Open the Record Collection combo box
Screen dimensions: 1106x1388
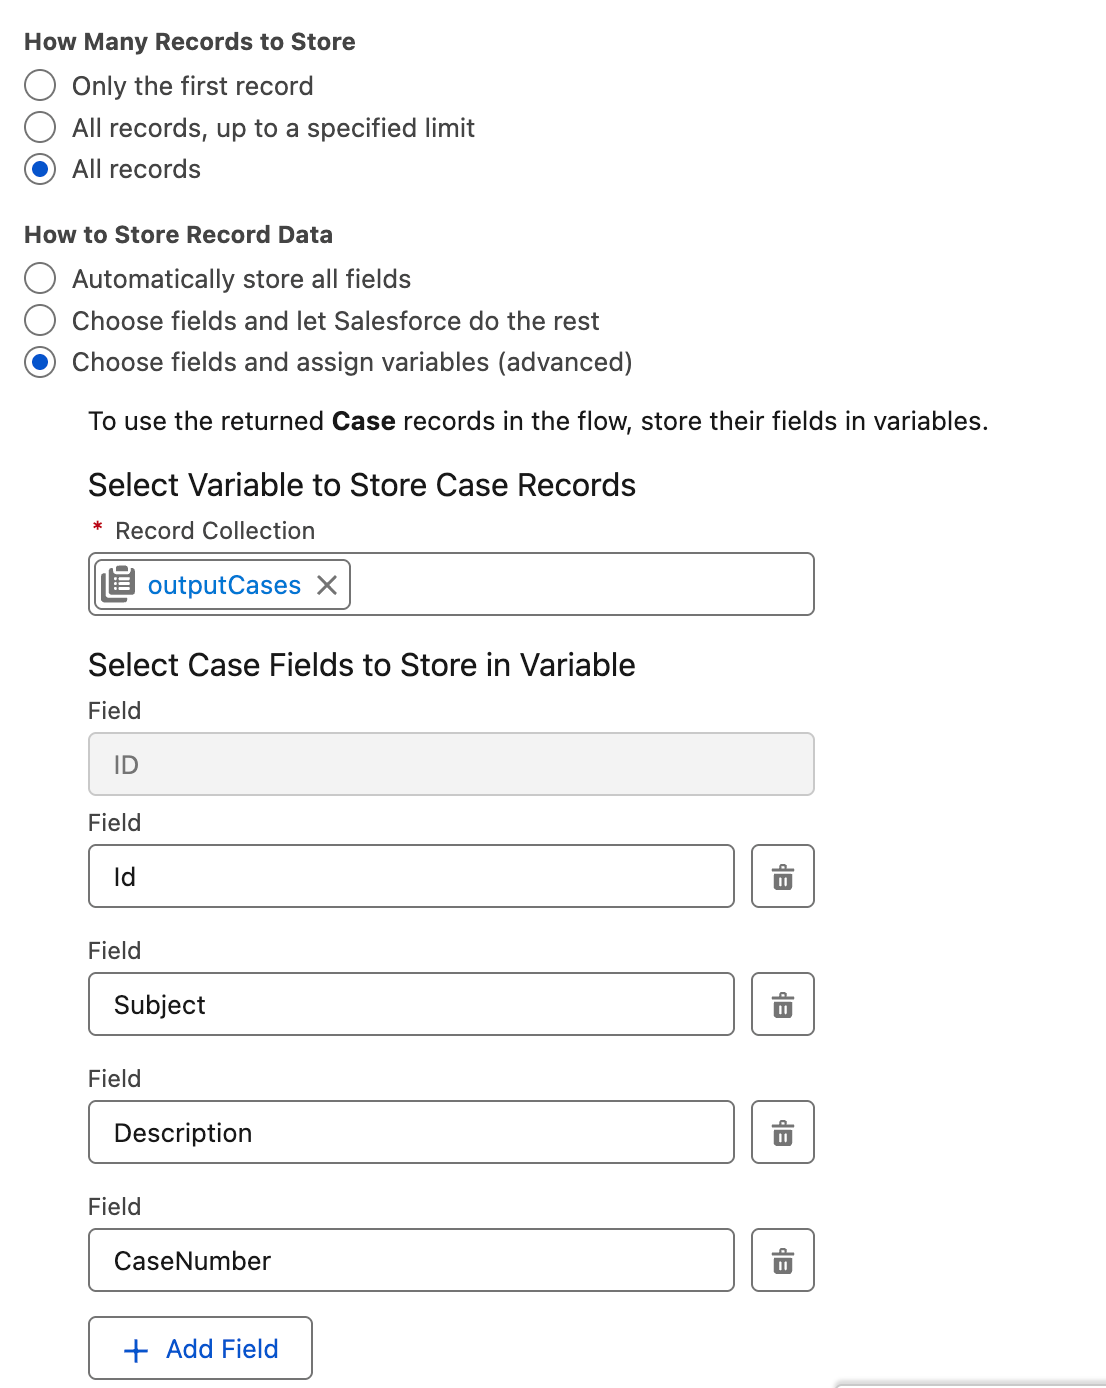(580, 585)
